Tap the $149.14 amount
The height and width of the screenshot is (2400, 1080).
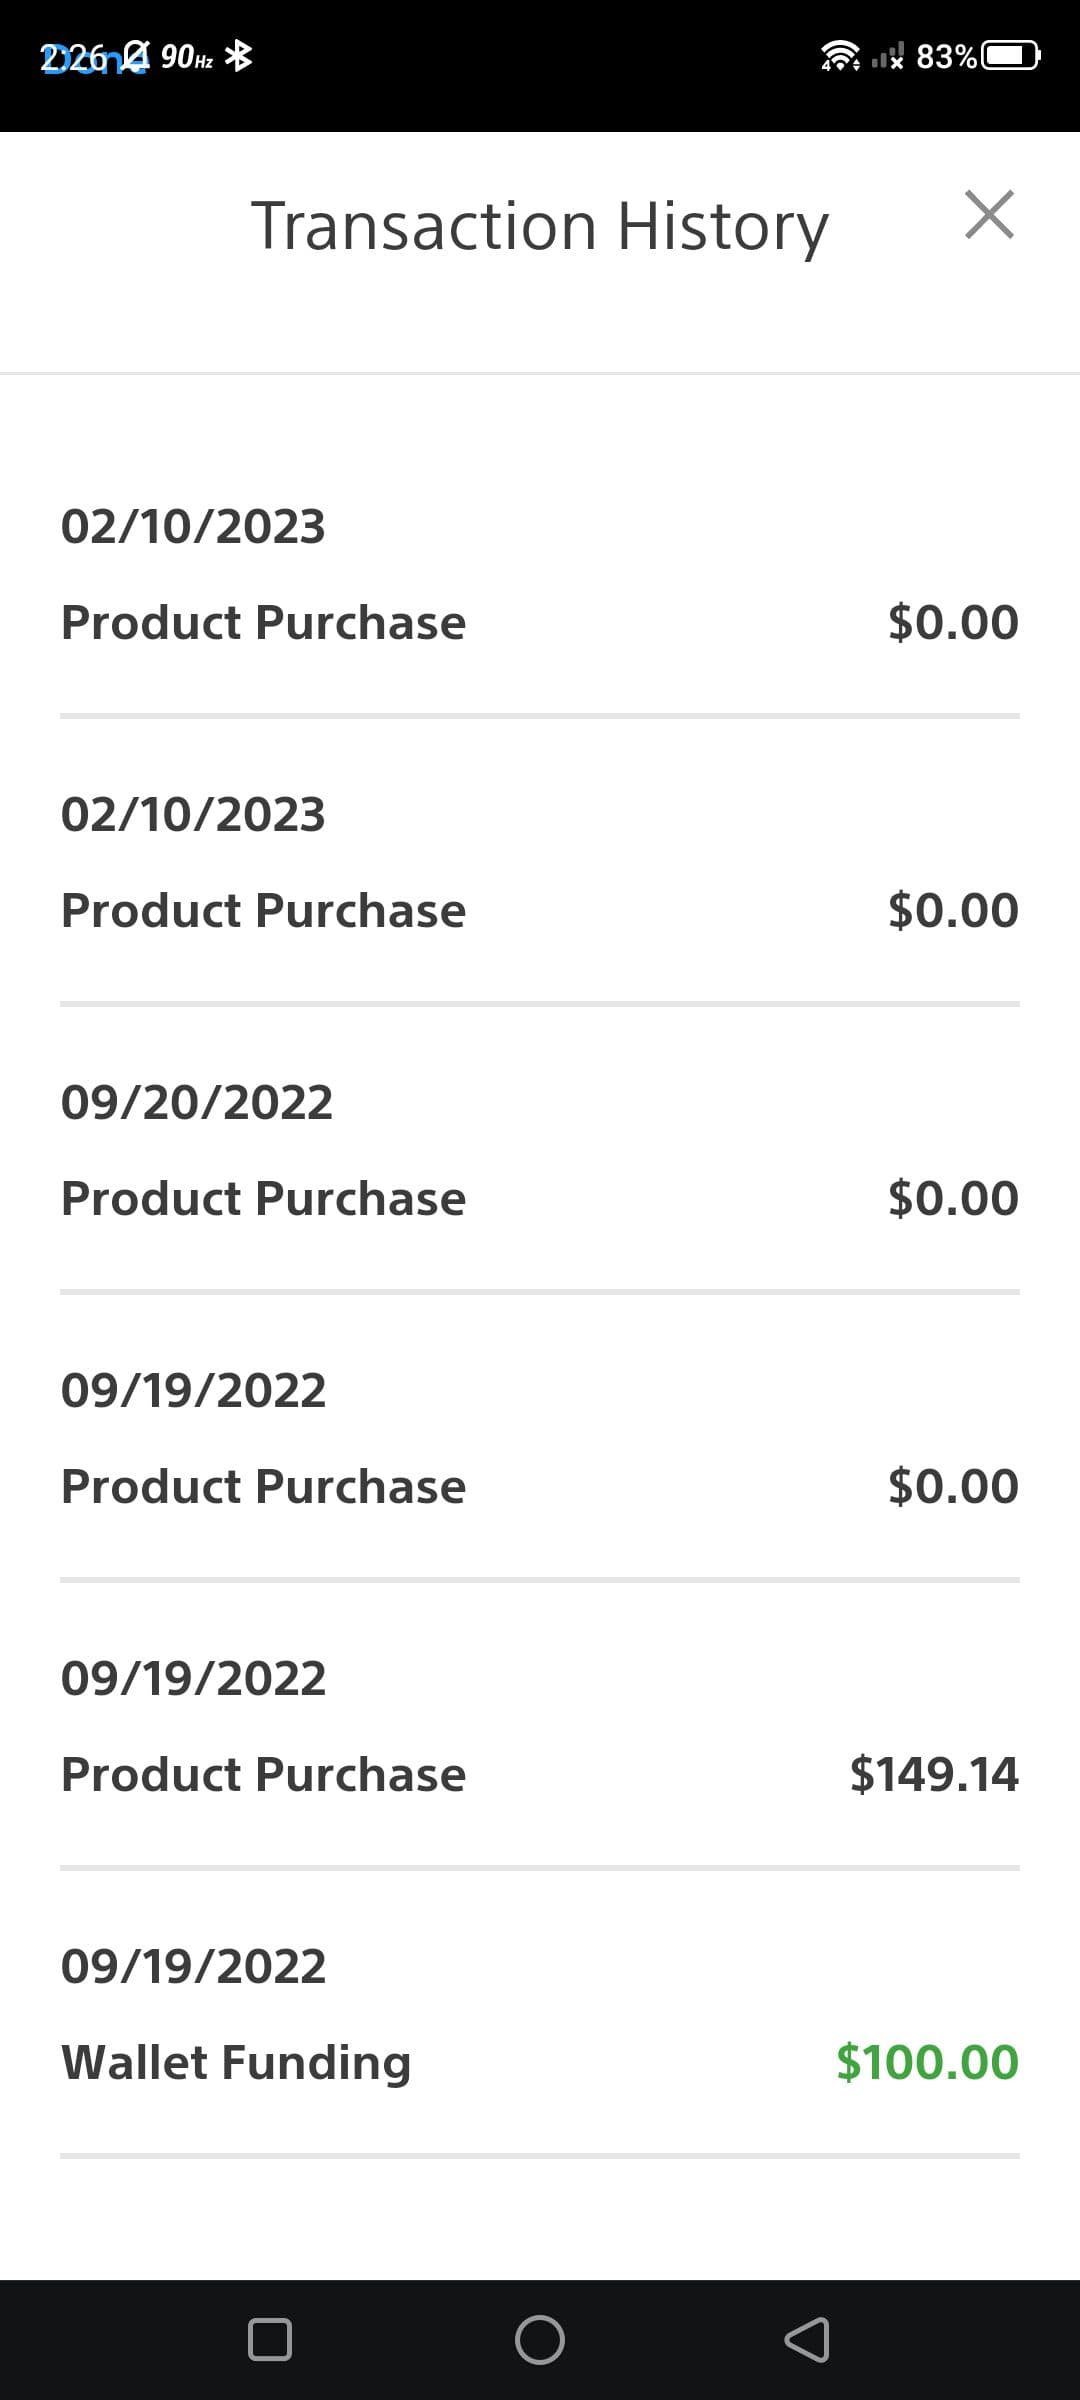[x=934, y=1774]
